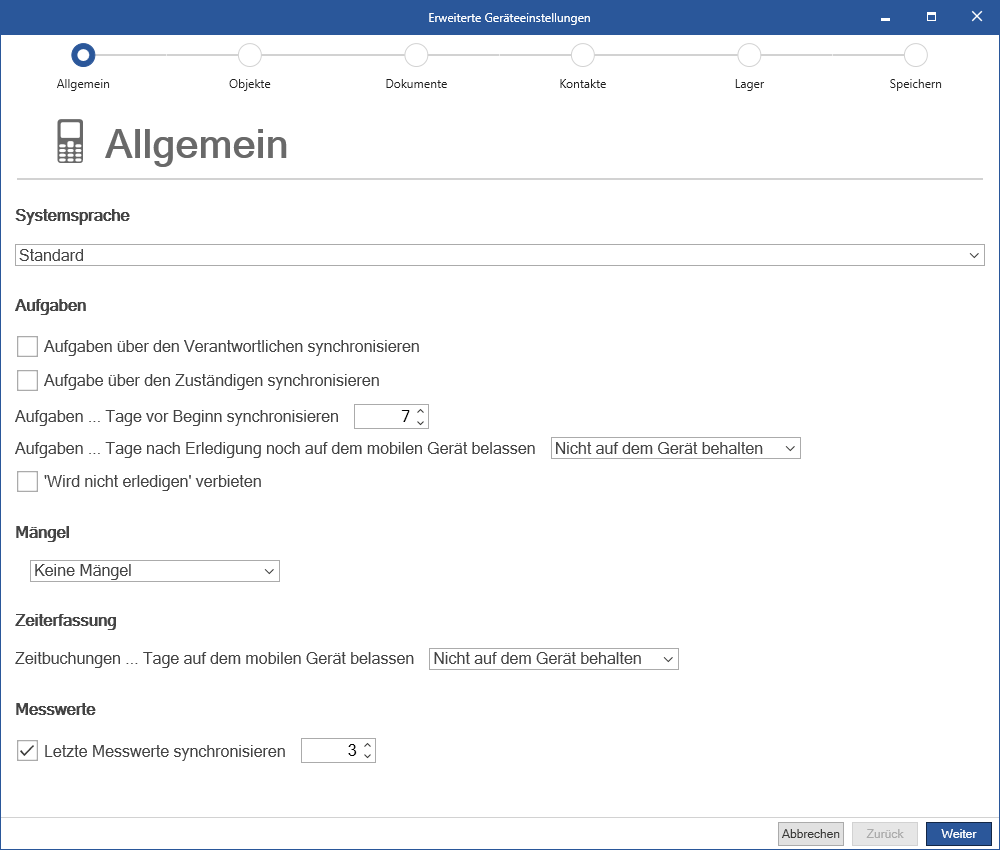Screen dimensions: 1000x850
Task: Click the mobile device icon beside Allgemein
Action: tap(70, 141)
